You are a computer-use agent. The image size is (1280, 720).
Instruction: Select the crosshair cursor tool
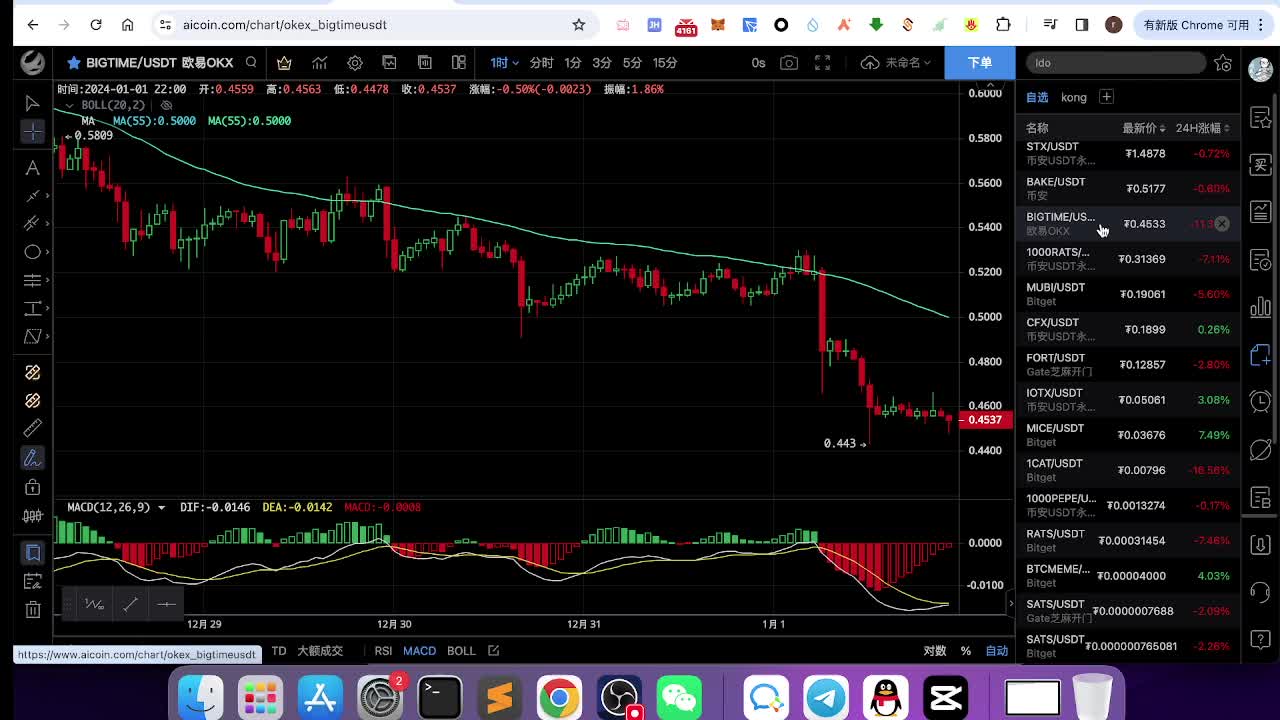click(32, 132)
